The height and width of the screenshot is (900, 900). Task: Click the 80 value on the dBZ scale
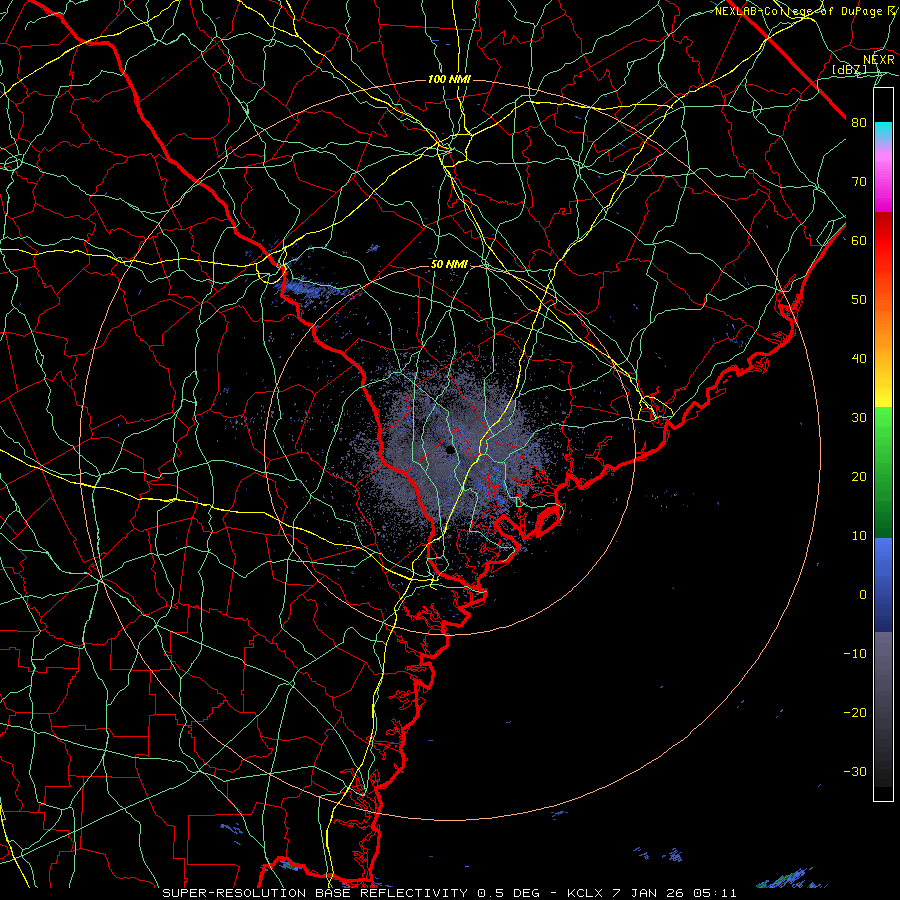(x=859, y=123)
